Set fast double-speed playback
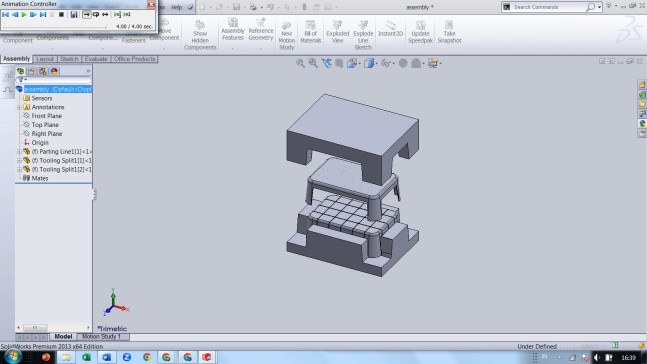Screen dimensions: 647x364 click(x=127, y=14)
